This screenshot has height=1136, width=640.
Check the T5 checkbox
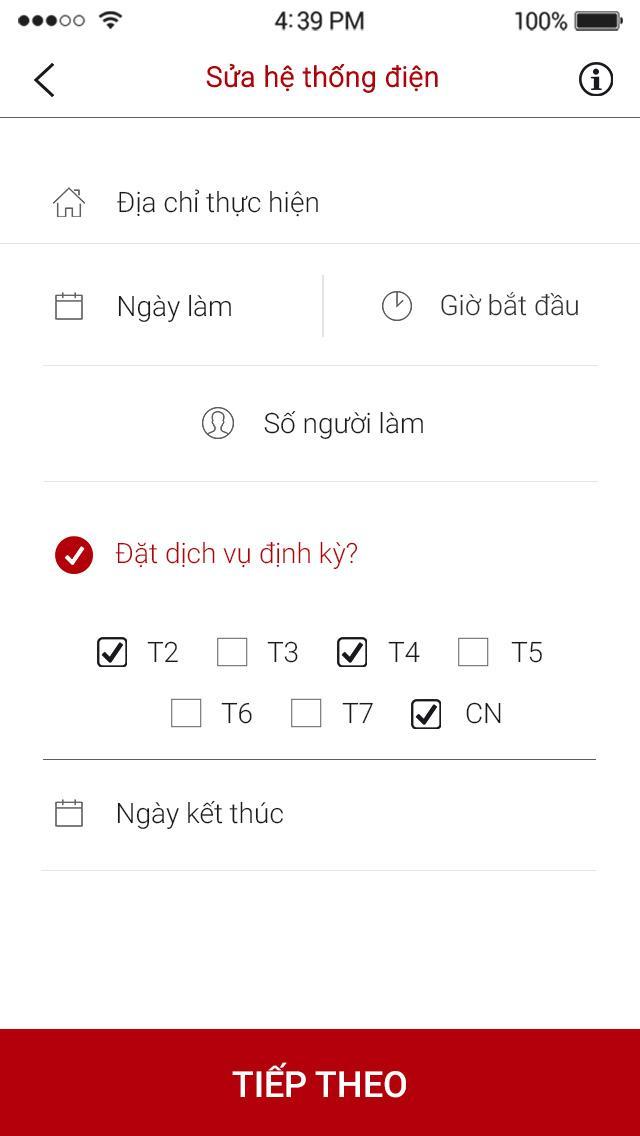click(x=472, y=652)
